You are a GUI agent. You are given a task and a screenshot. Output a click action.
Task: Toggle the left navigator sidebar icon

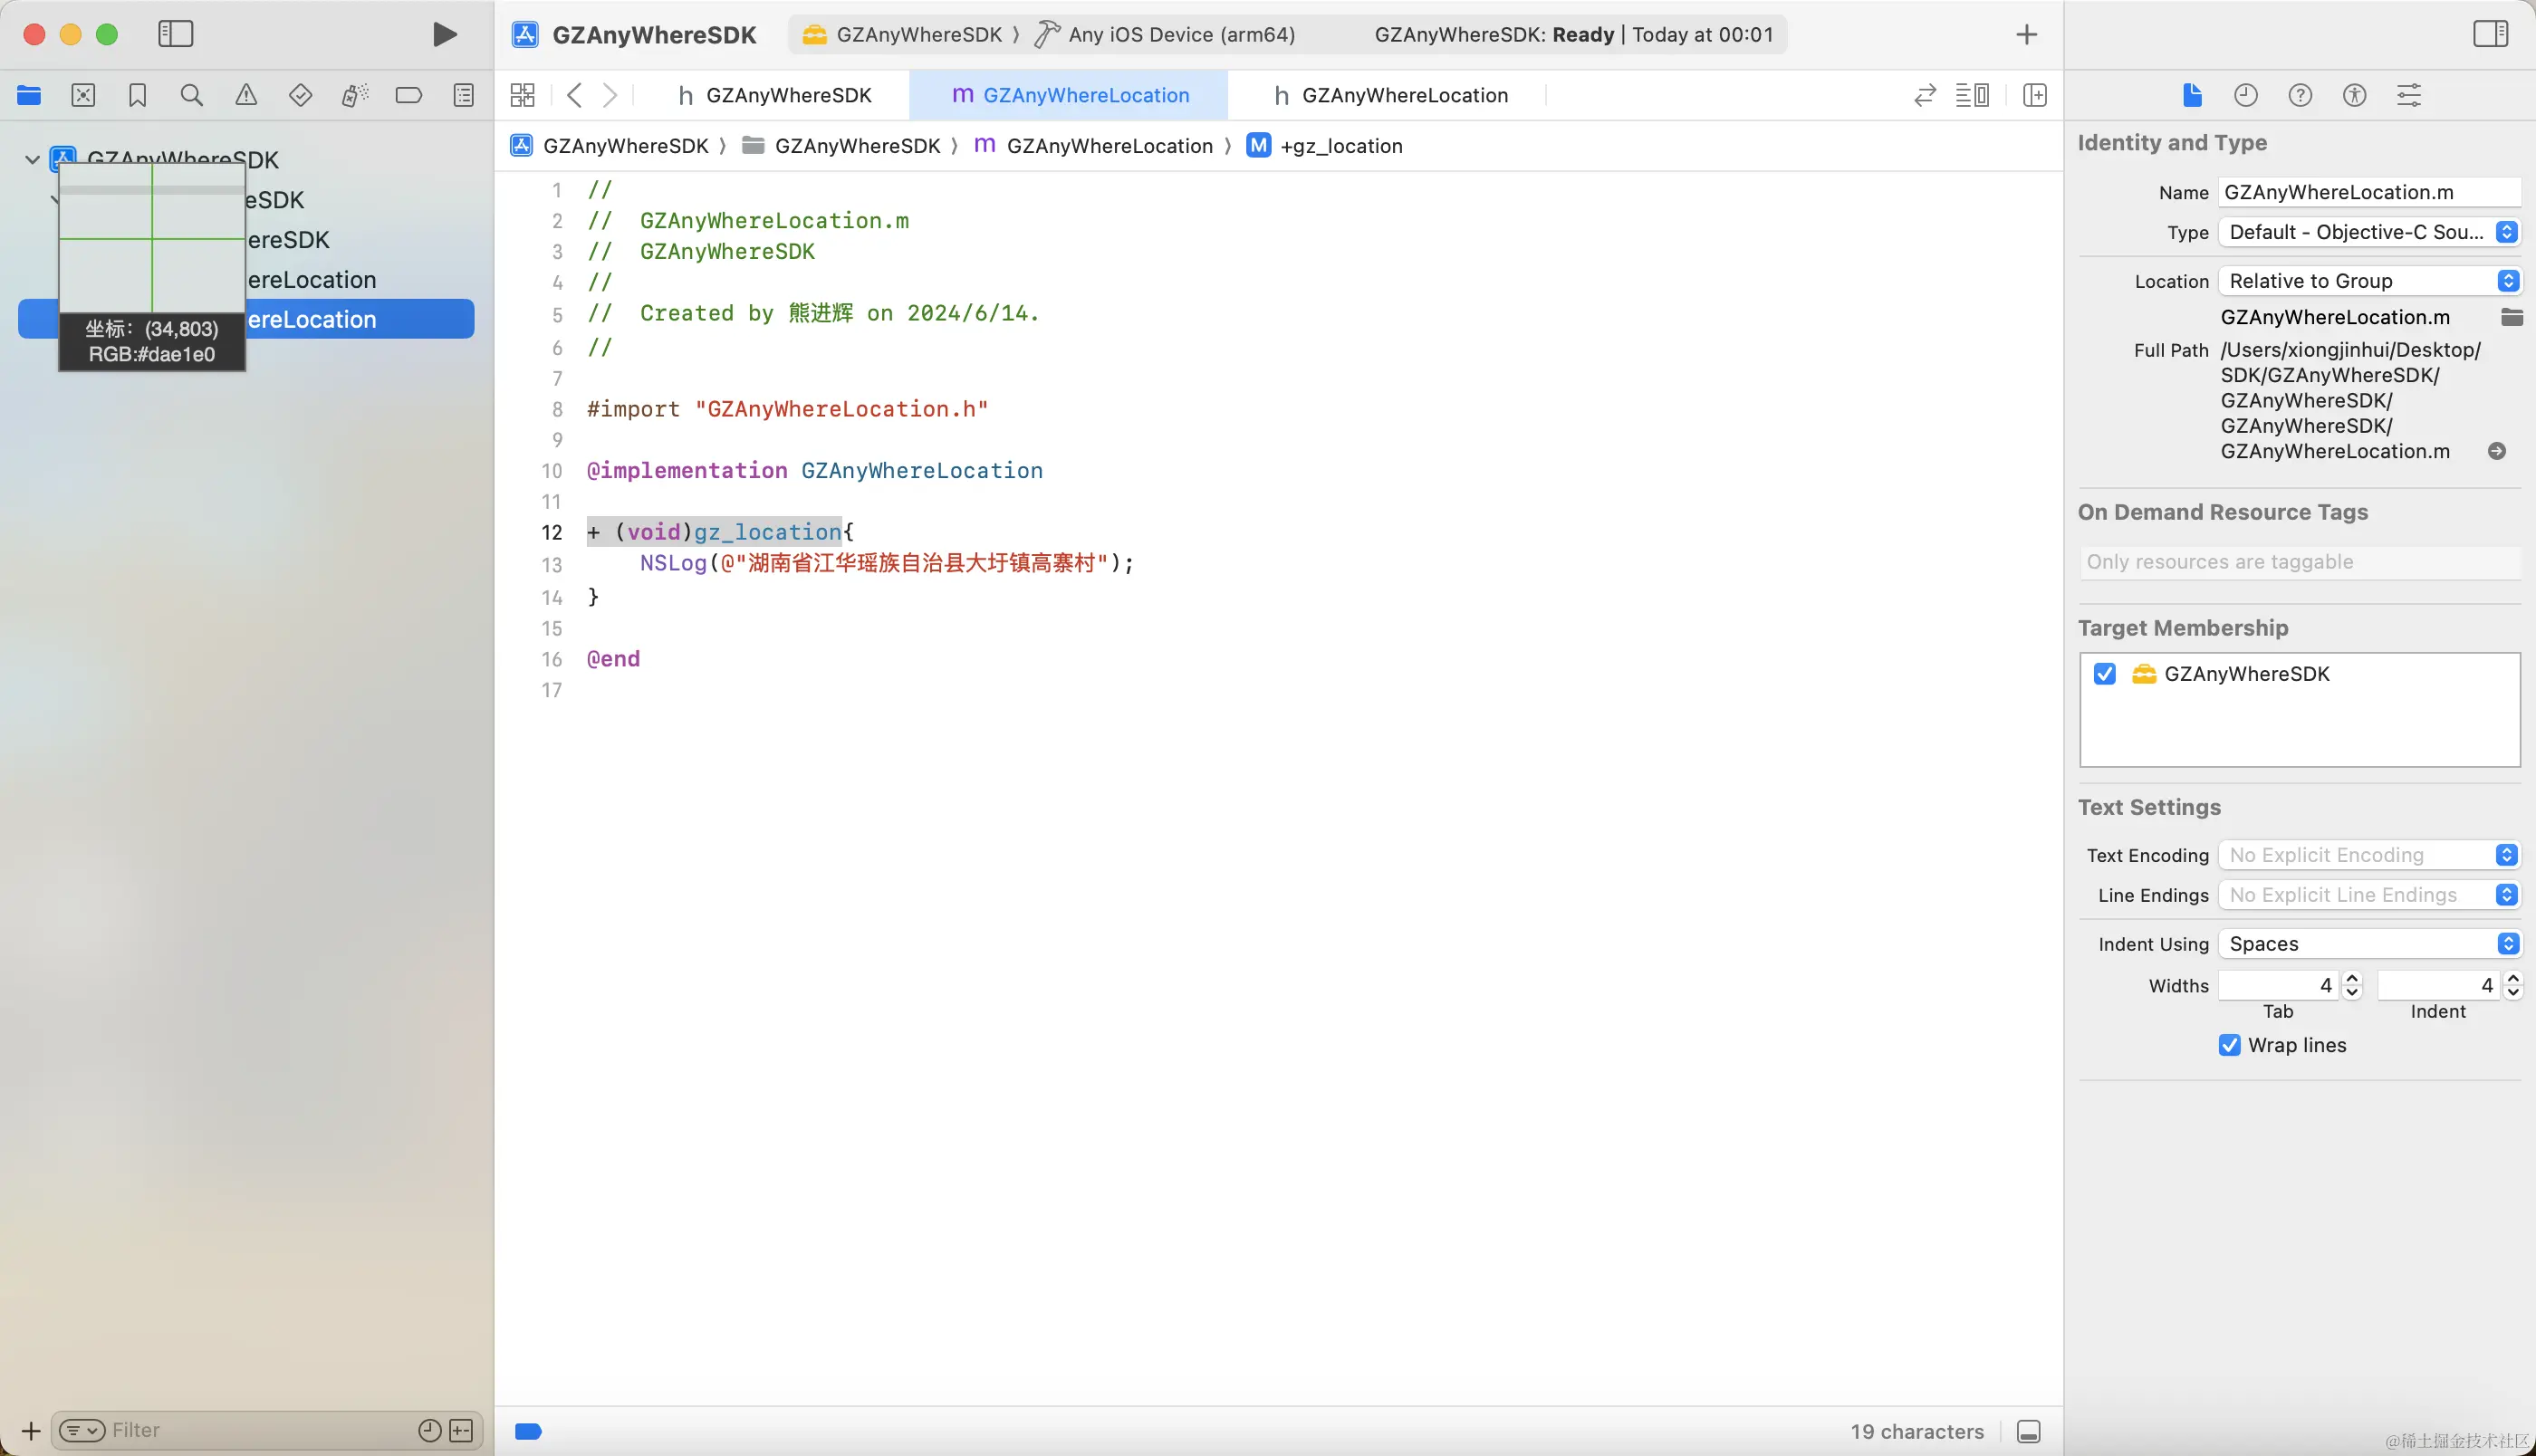(x=176, y=34)
